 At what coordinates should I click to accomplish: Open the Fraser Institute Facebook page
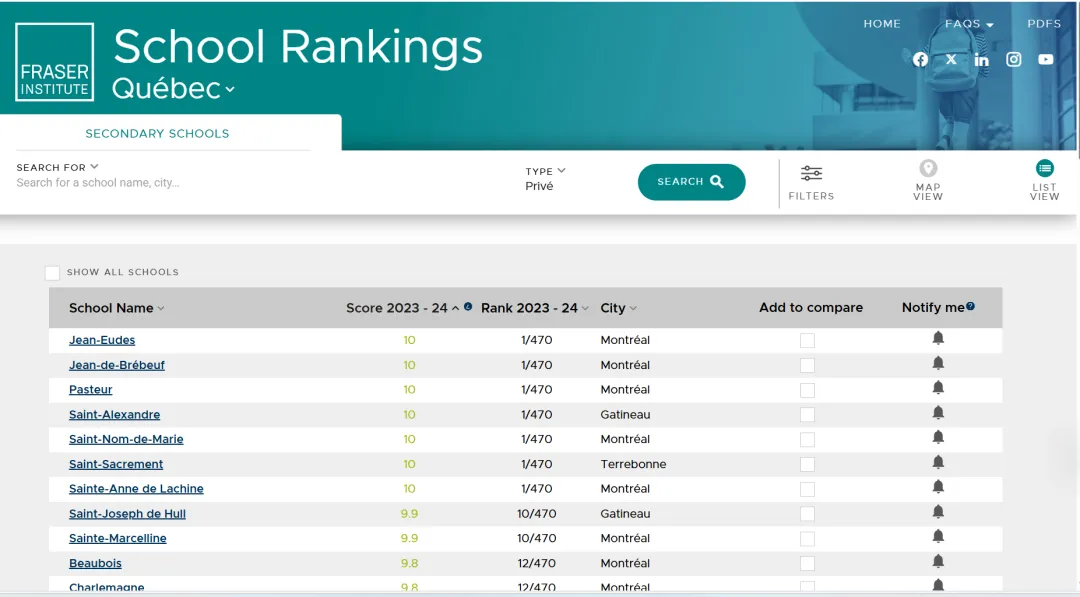click(x=920, y=60)
